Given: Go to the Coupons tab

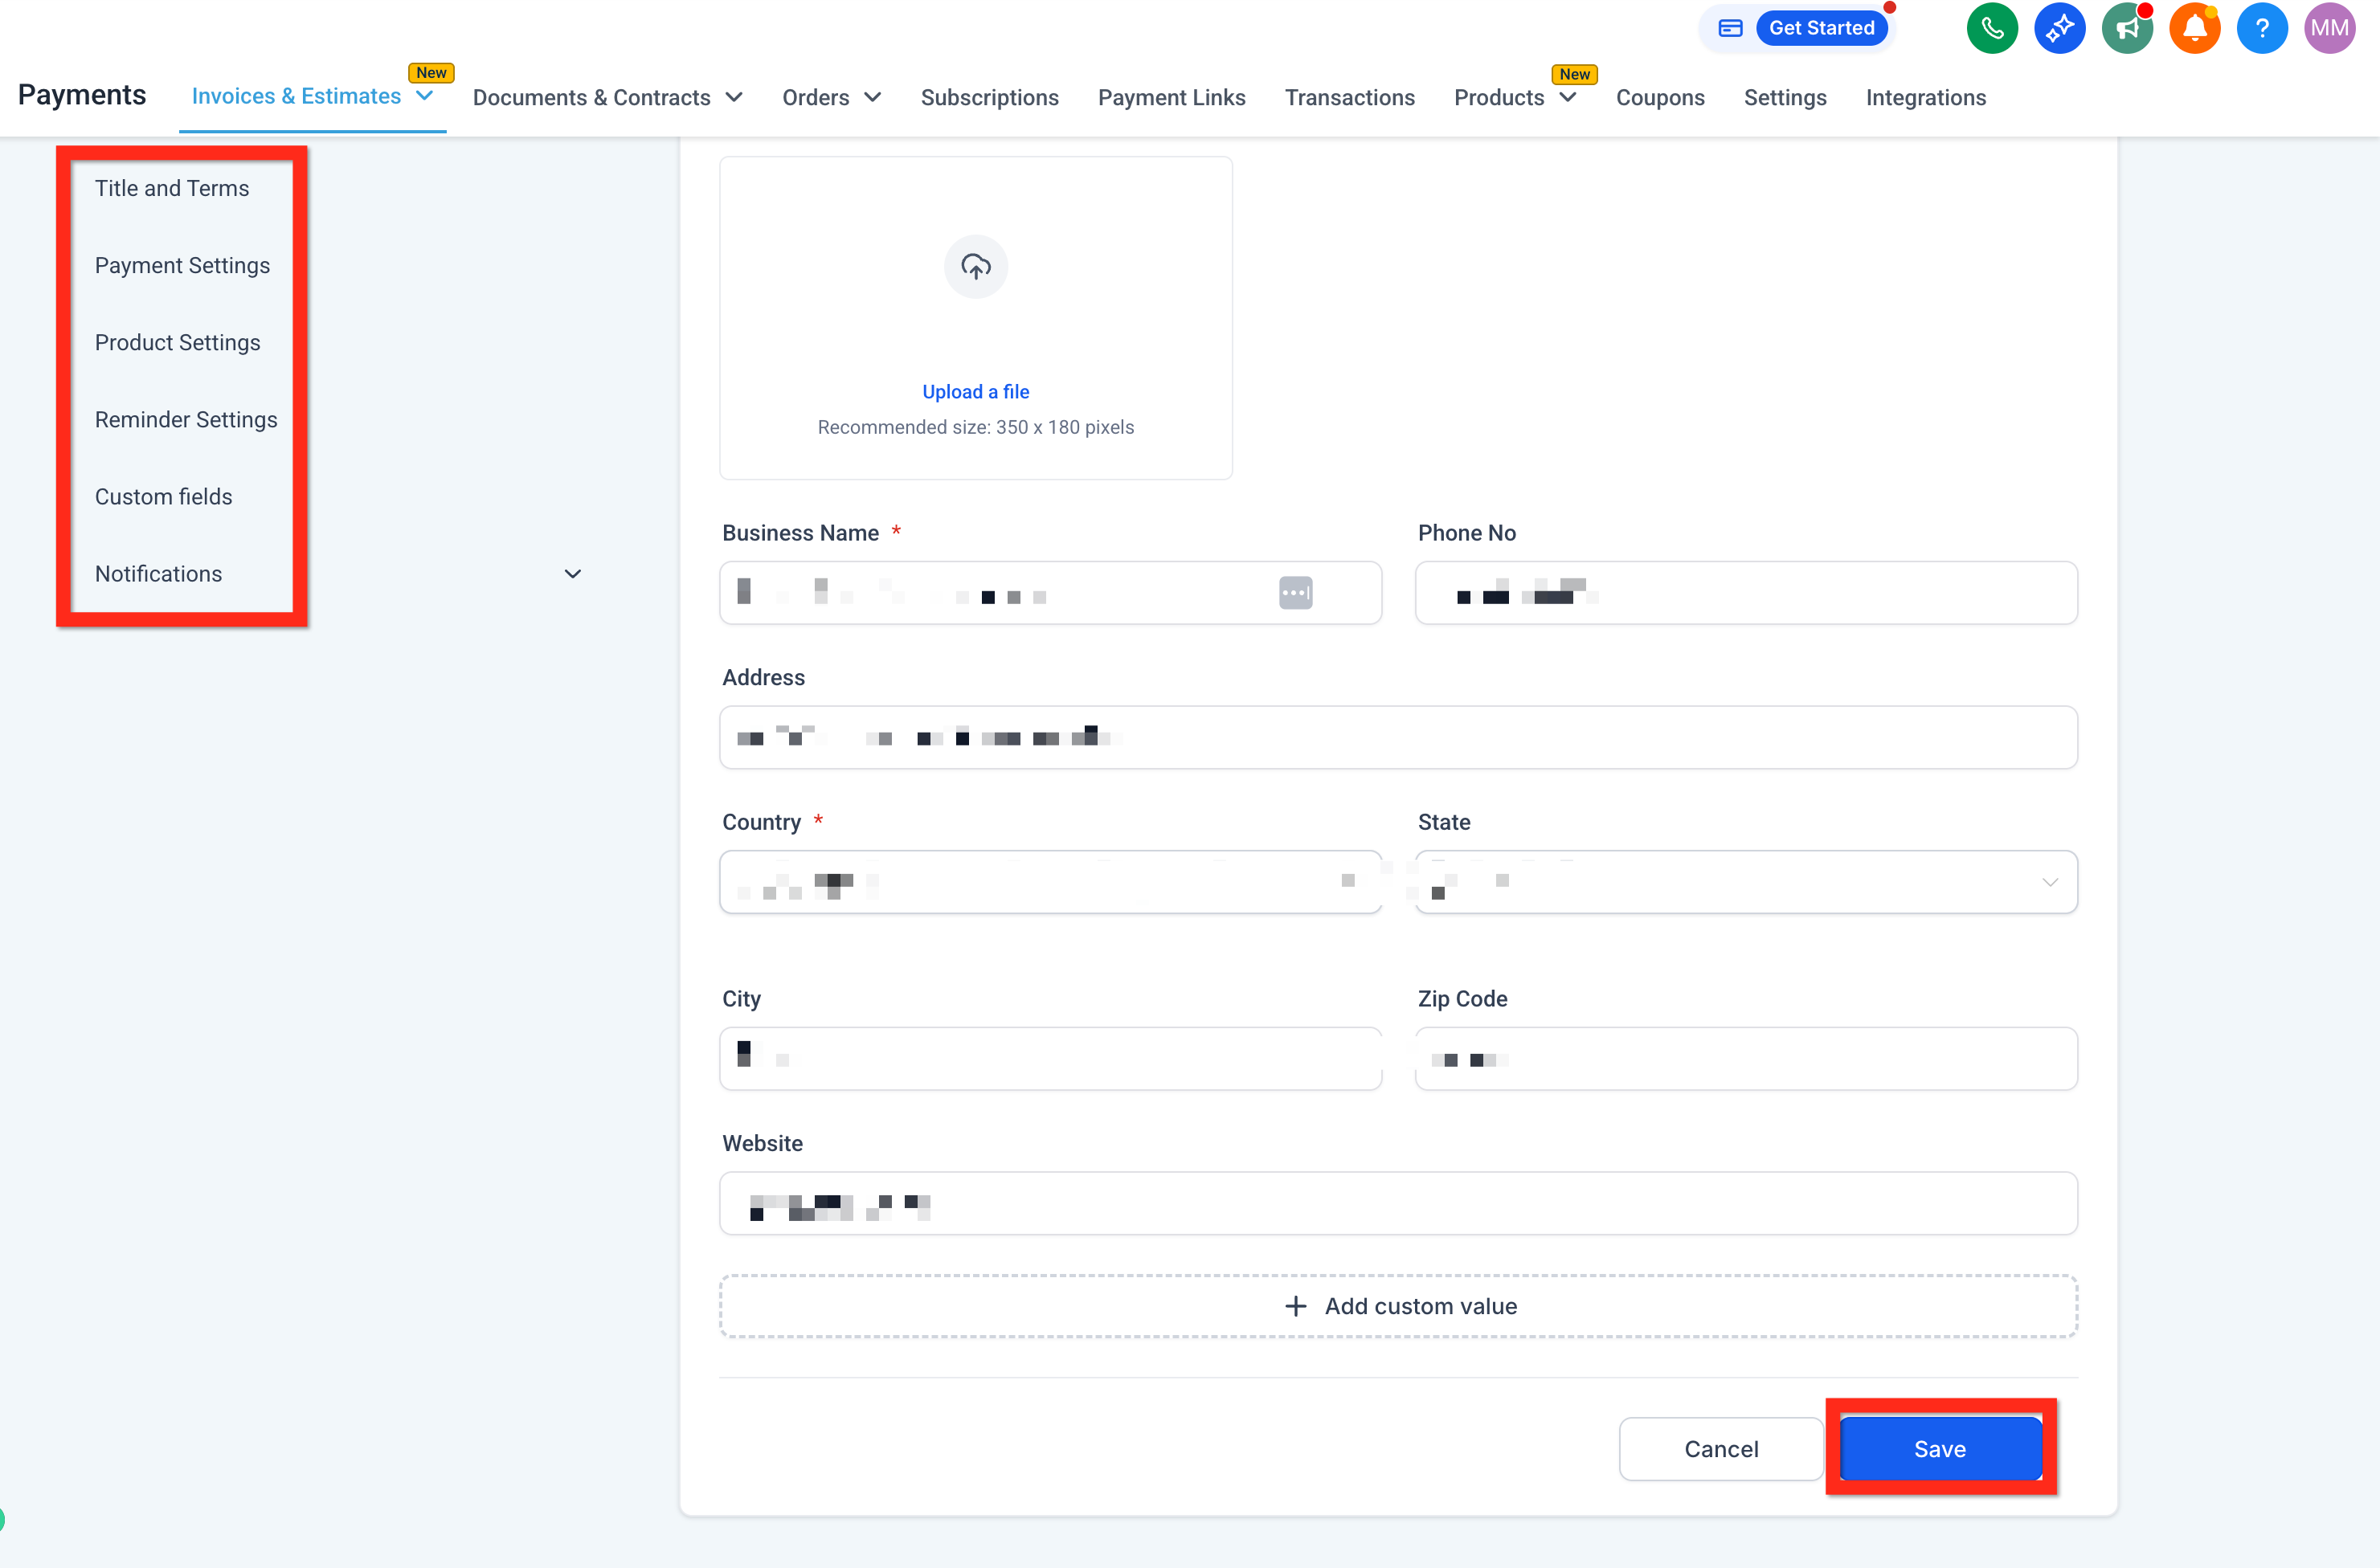Looking at the screenshot, I should pyautogui.click(x=1659, y=98).
